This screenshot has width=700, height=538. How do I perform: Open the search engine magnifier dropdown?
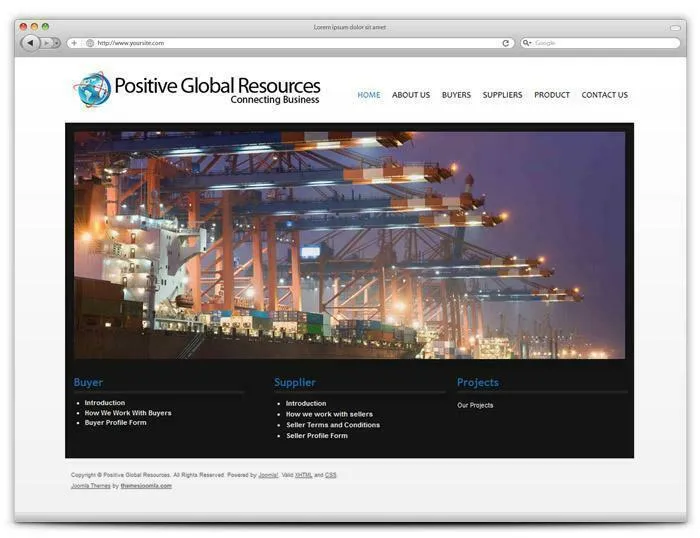tap(527, 43)
